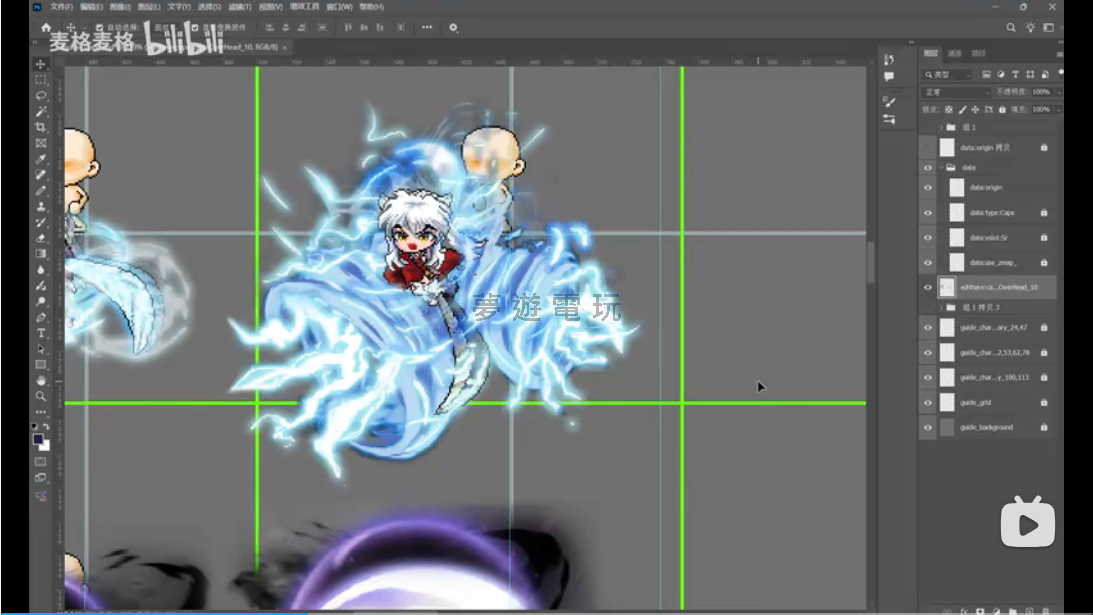
Task: Select the Lasso tool
Action: [x=41, y=96]
